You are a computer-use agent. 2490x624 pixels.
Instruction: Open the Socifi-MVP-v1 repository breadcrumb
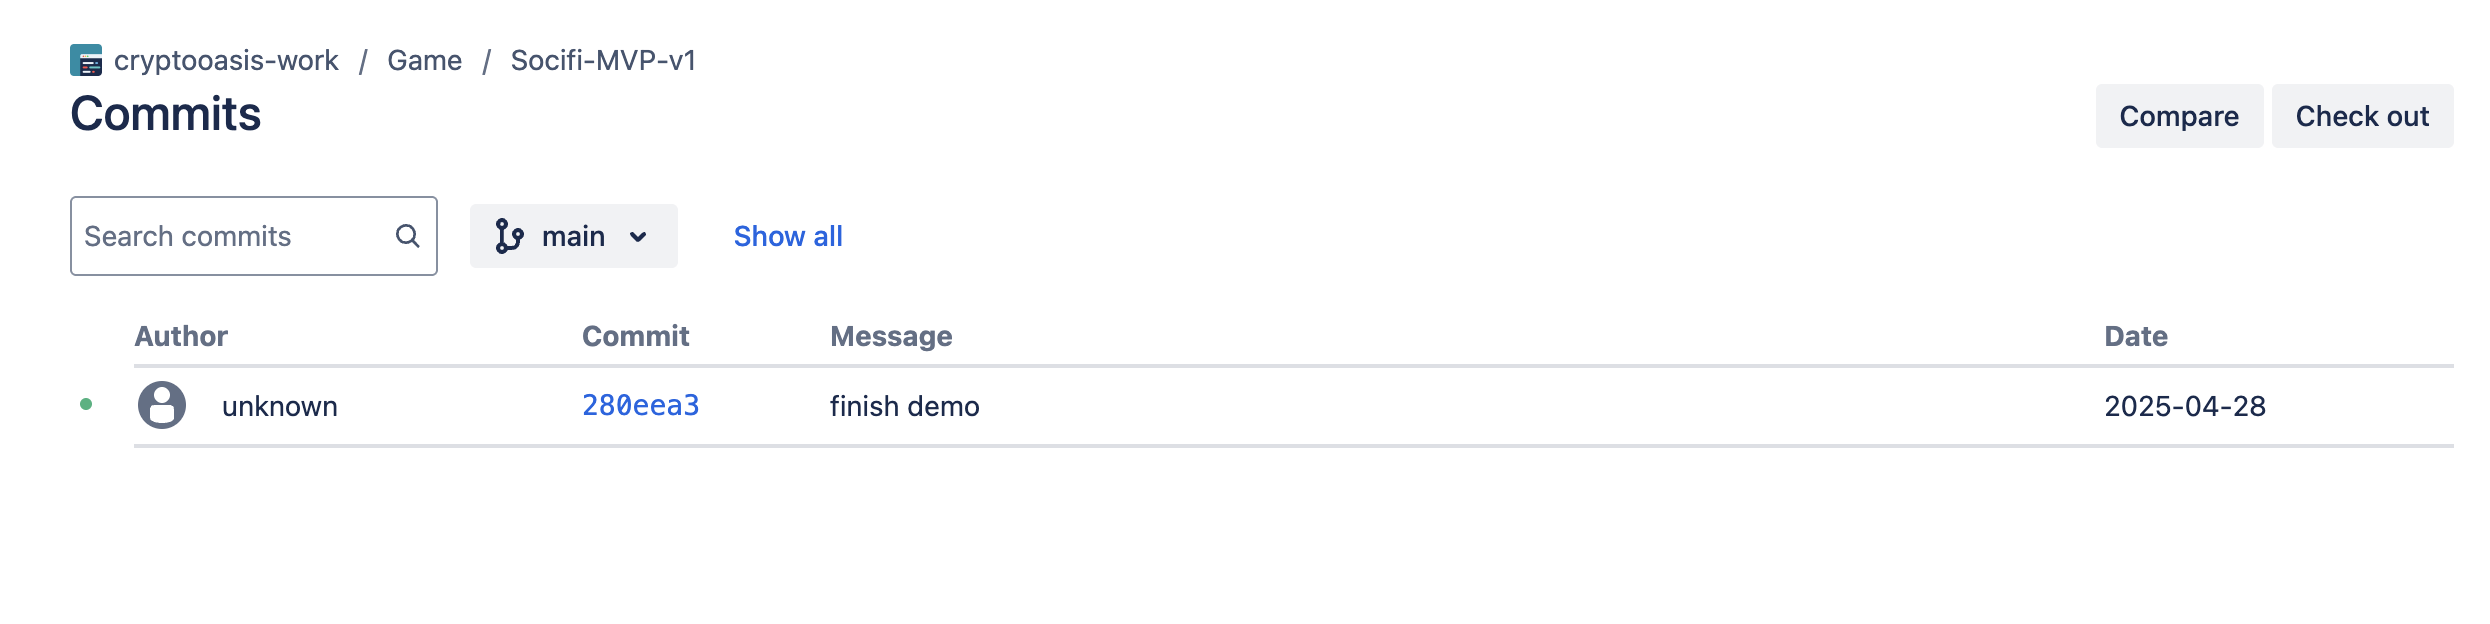[603, 60]
